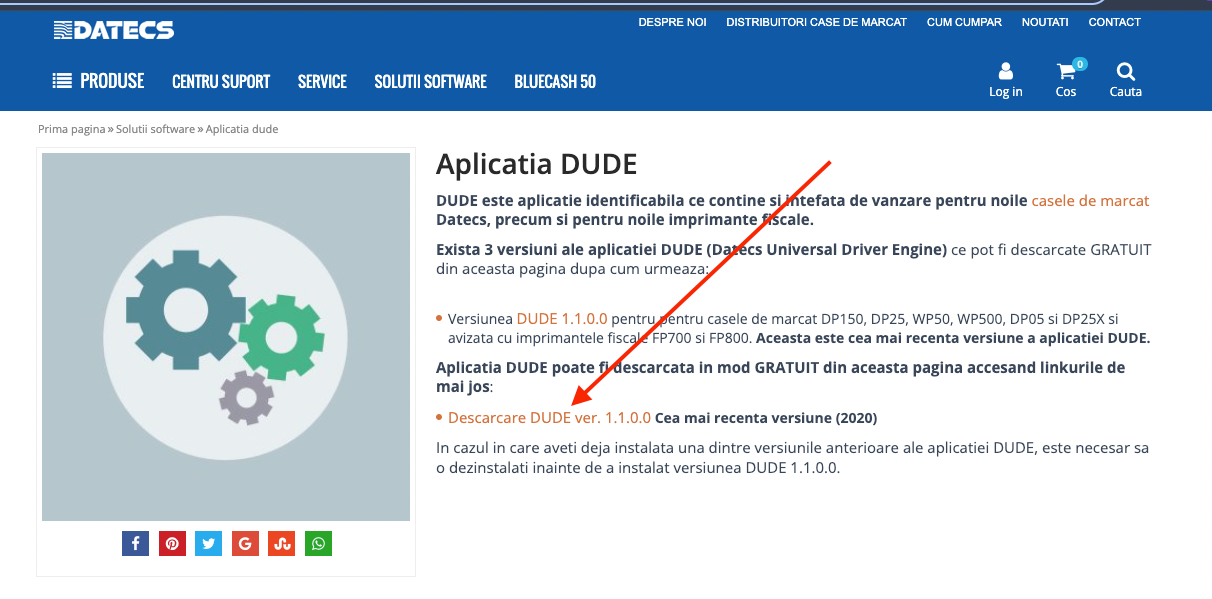The width and height of the screenshot is (1212, 599).
Task: Open Solutii Software section
Action: [x=430, y=82]
